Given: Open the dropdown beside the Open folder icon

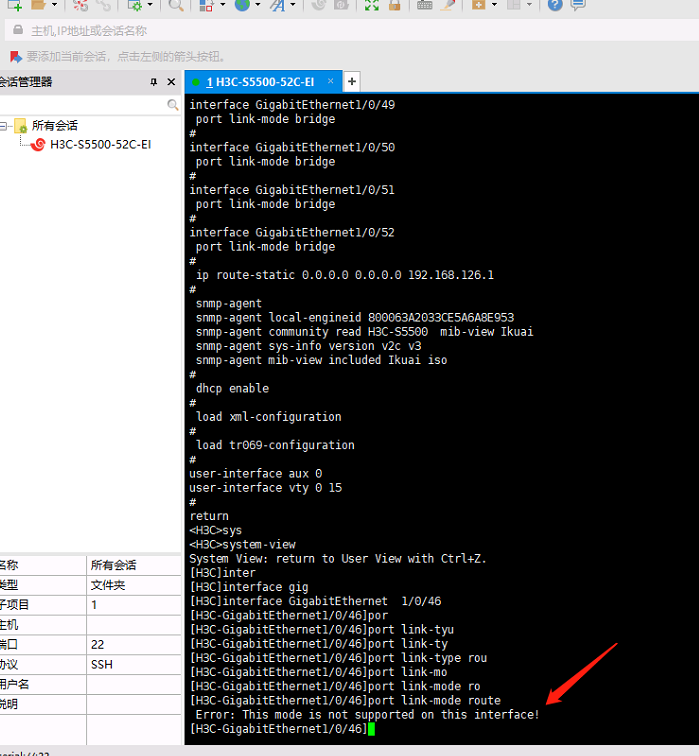Looking at the screenshot, I should tap(54, 5).
